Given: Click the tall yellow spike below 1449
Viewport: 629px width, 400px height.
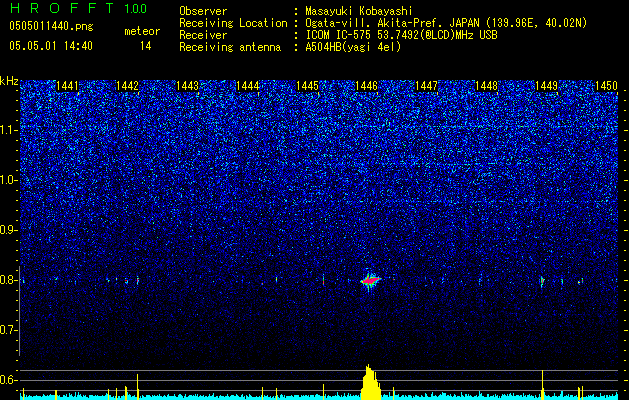Looking at the screenshot, I should (542, 384).
